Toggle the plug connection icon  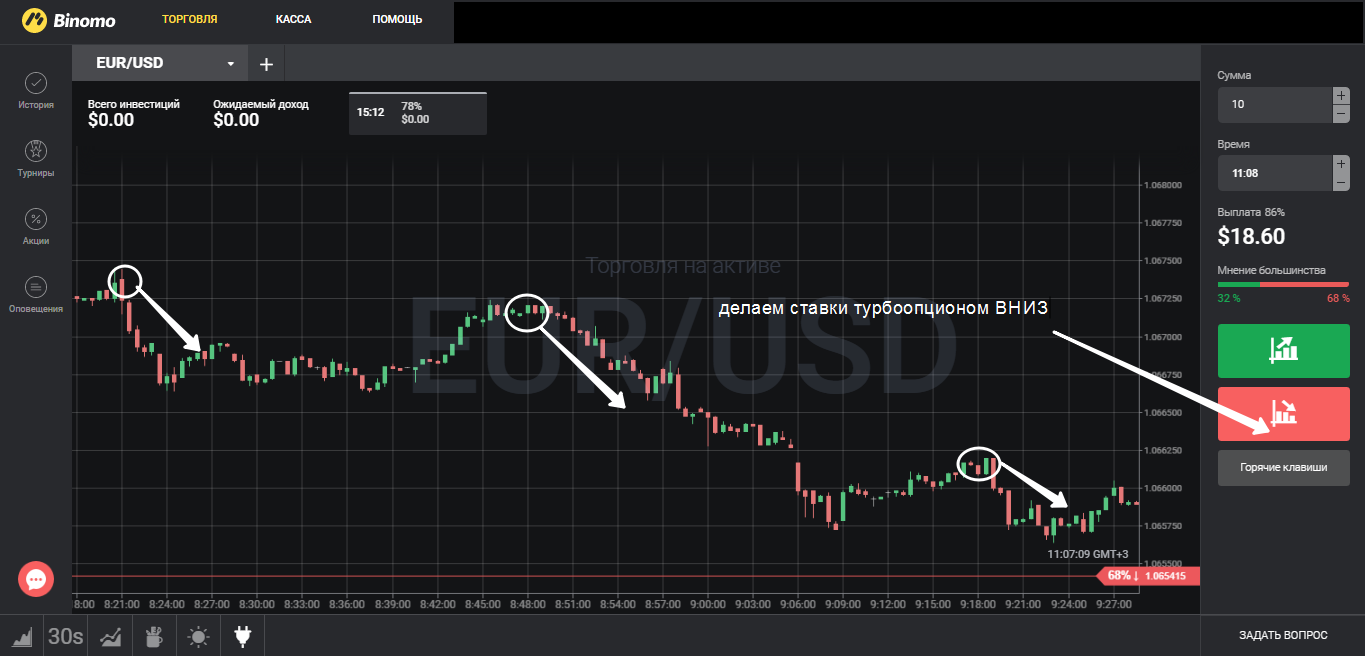[242, 635]
